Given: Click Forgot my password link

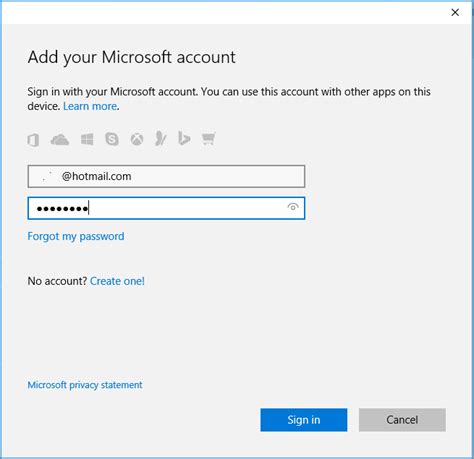Looking at the screenshot, I should (x=76, y=236).
